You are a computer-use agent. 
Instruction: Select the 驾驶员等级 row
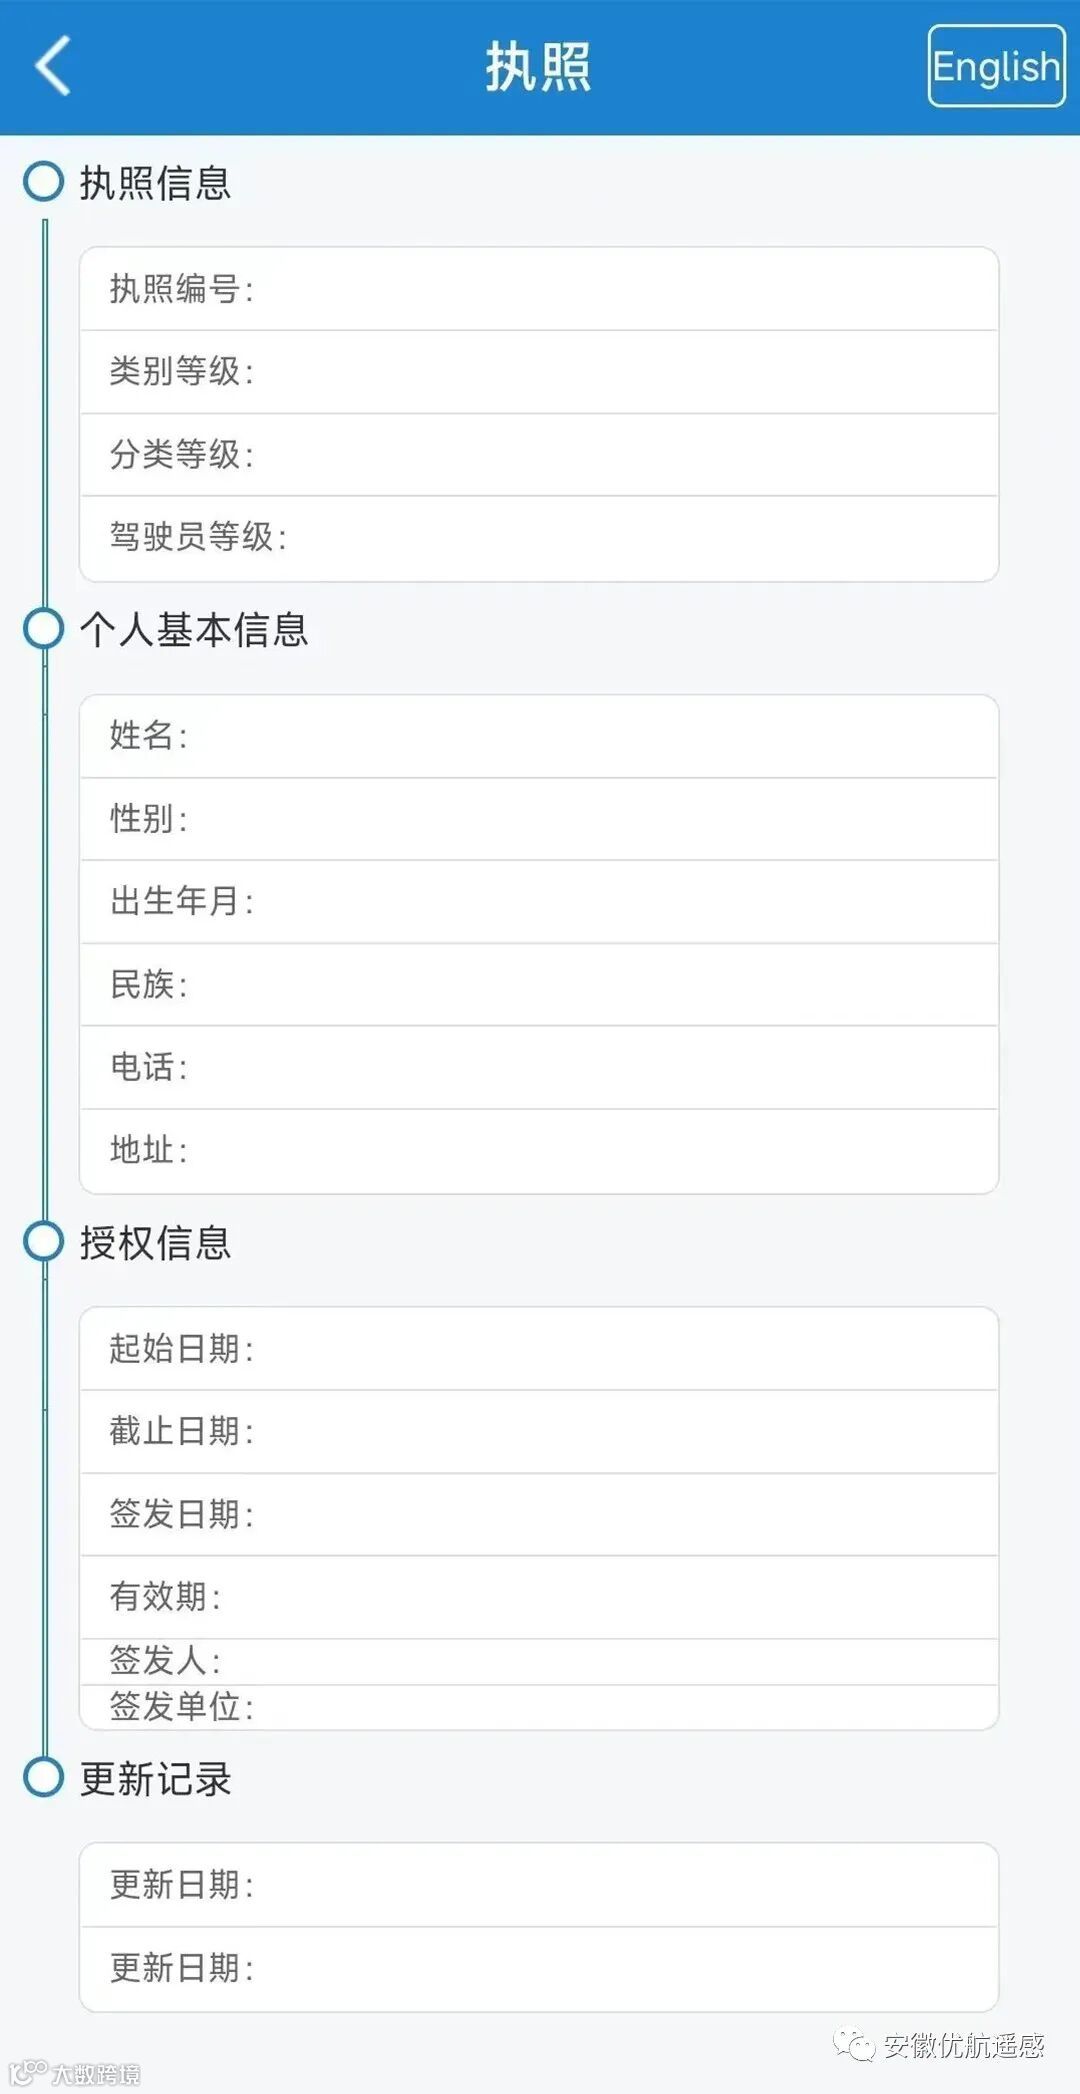click(539, 538)
